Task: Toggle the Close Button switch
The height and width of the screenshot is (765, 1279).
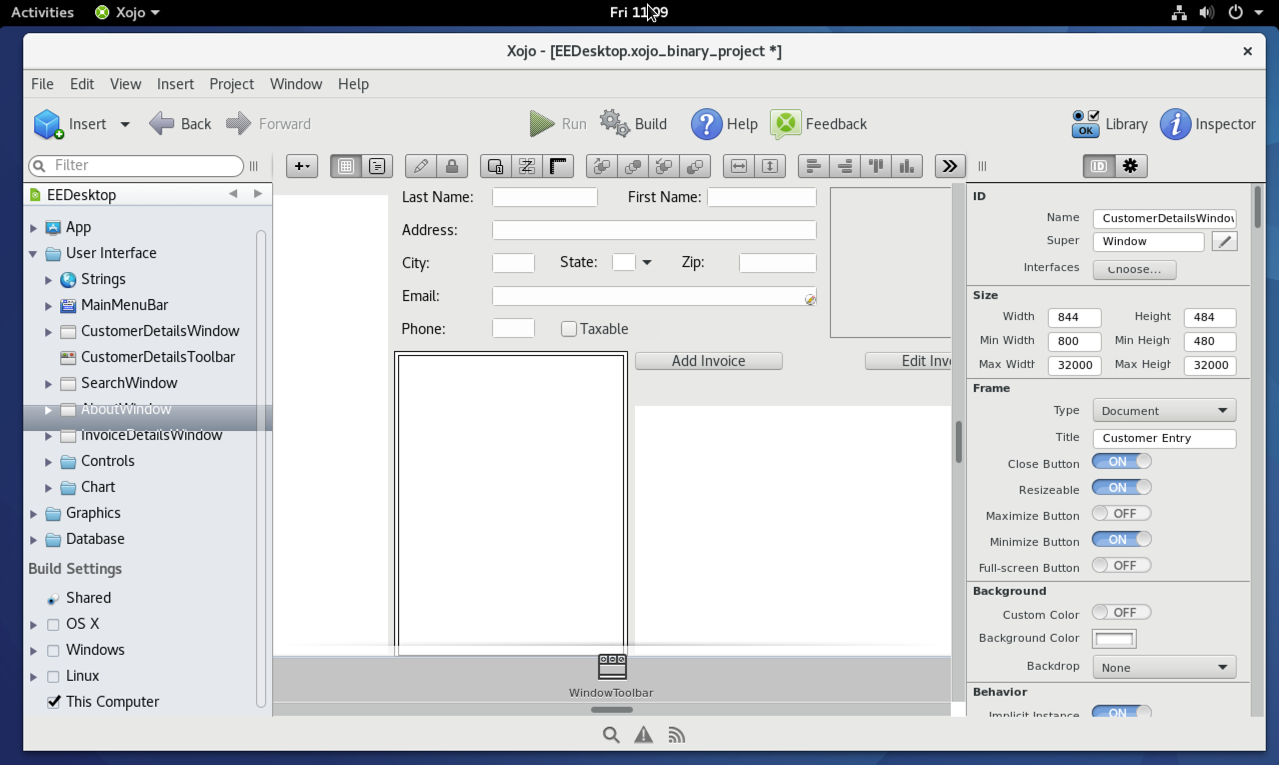Action: coord(1122,462)
